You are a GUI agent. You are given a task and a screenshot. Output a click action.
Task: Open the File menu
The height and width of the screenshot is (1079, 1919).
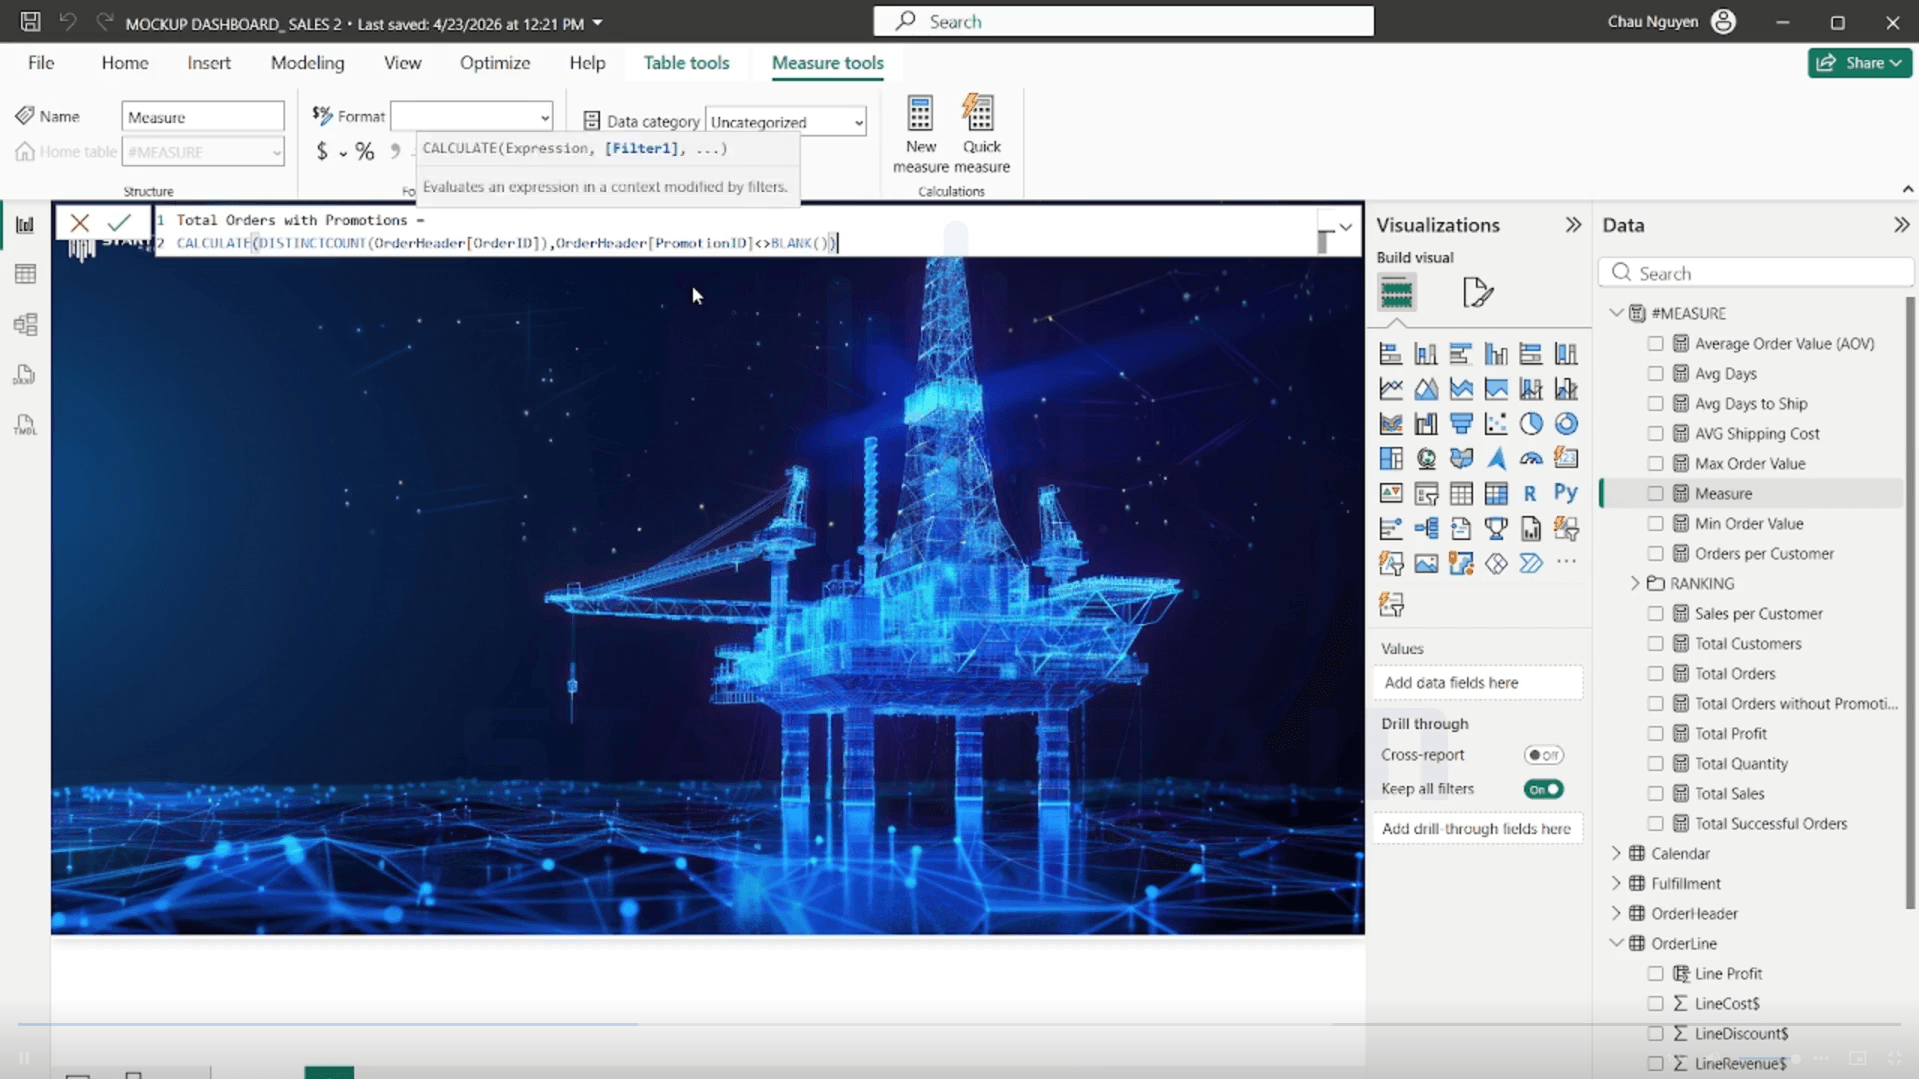pos(41,62)
